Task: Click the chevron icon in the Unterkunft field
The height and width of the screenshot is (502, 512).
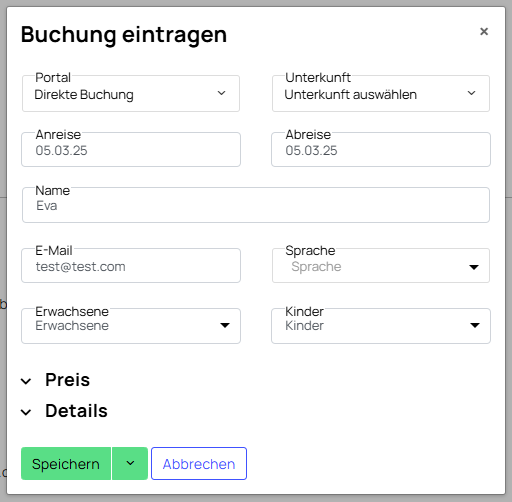Action: 471,93
